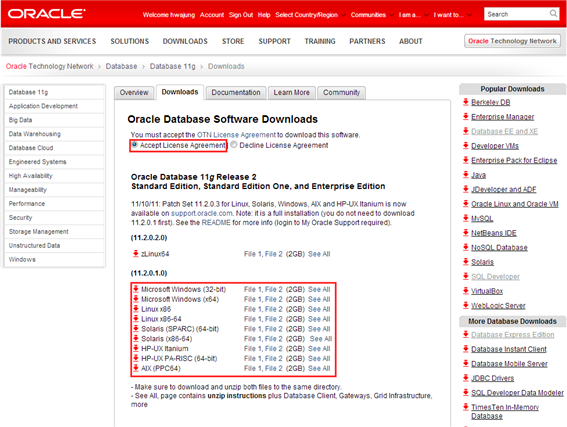
Task: Click the download icon beside Microsoft Windows (32-bit)
Action: click(x=136, y=289)
